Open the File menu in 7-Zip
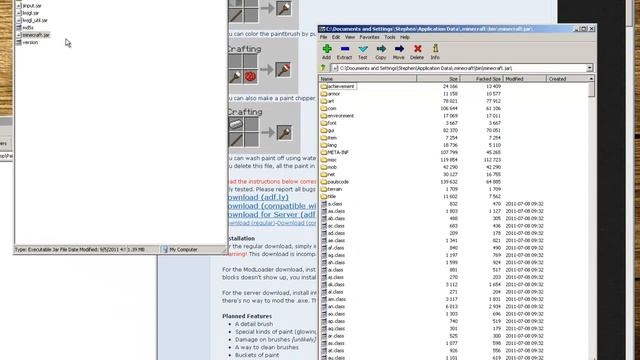The image size is (640, 360). click(x=323, y=37)
